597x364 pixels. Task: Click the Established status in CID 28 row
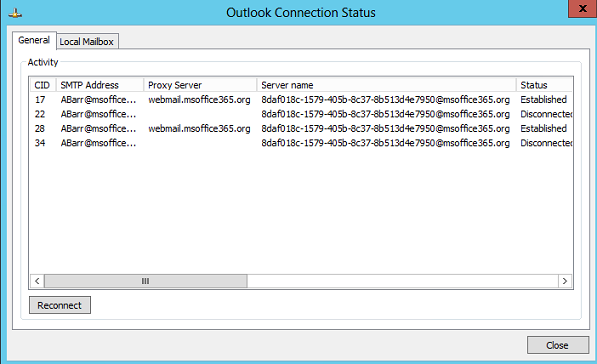[543, 129]
